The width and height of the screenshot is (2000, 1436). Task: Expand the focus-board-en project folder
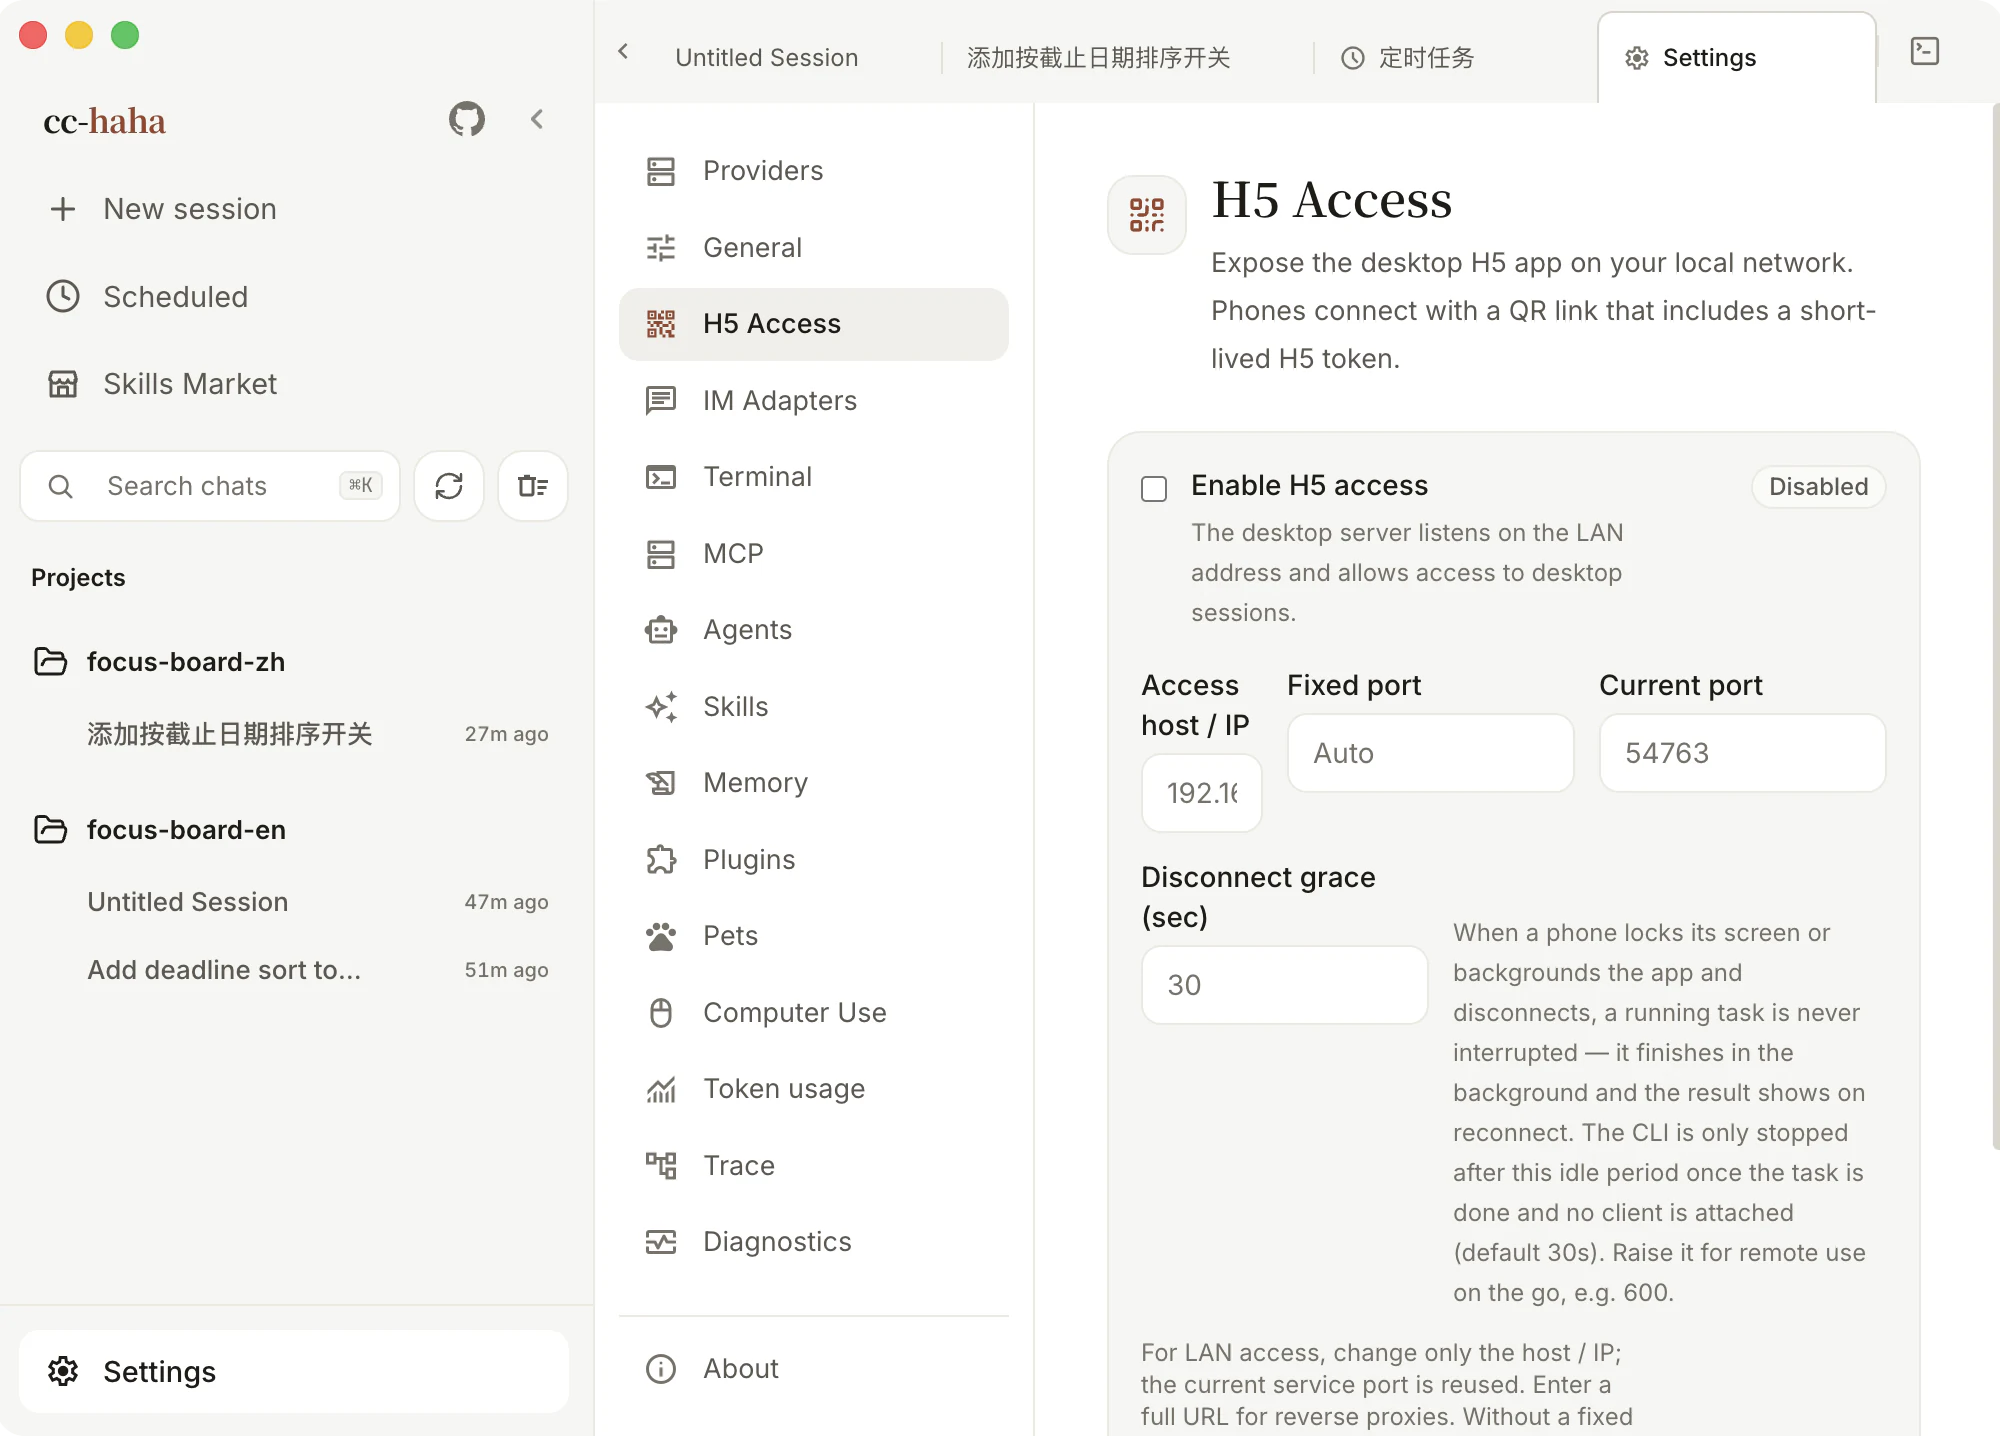point(160,830)
